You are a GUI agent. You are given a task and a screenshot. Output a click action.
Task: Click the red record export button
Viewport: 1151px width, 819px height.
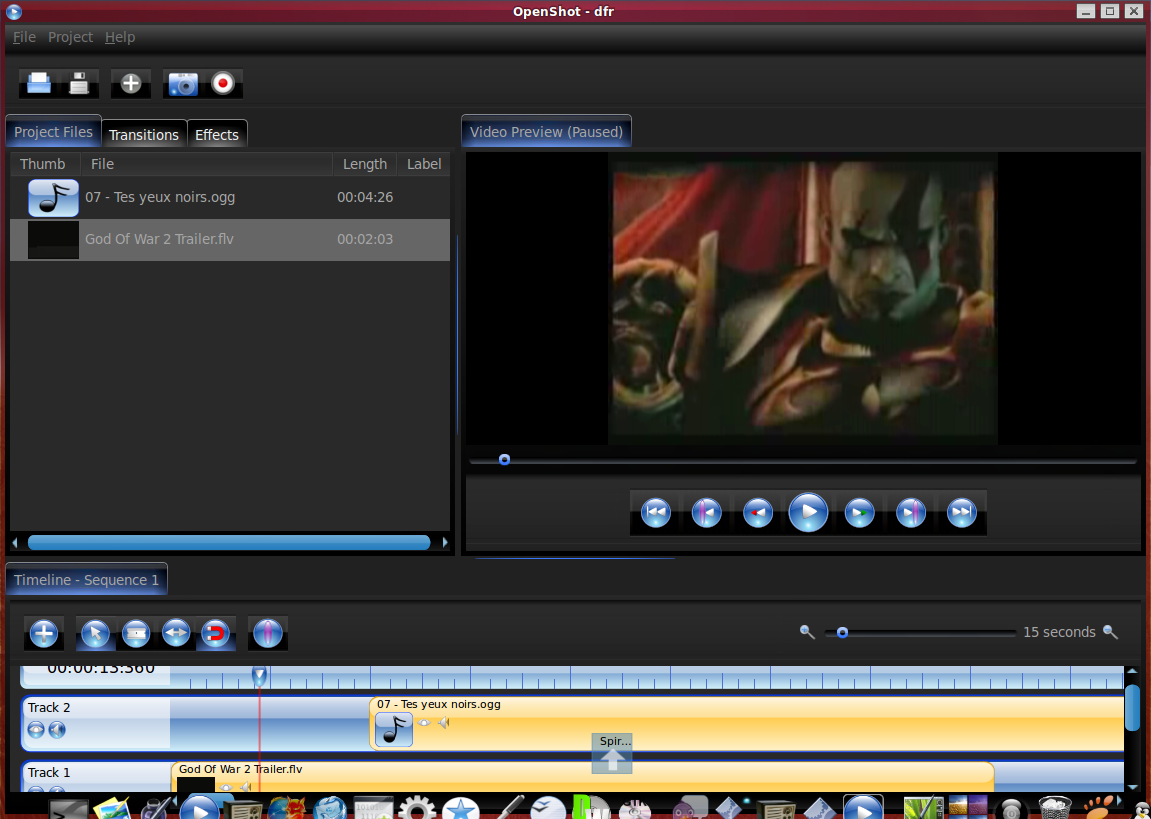click(223, 84)
